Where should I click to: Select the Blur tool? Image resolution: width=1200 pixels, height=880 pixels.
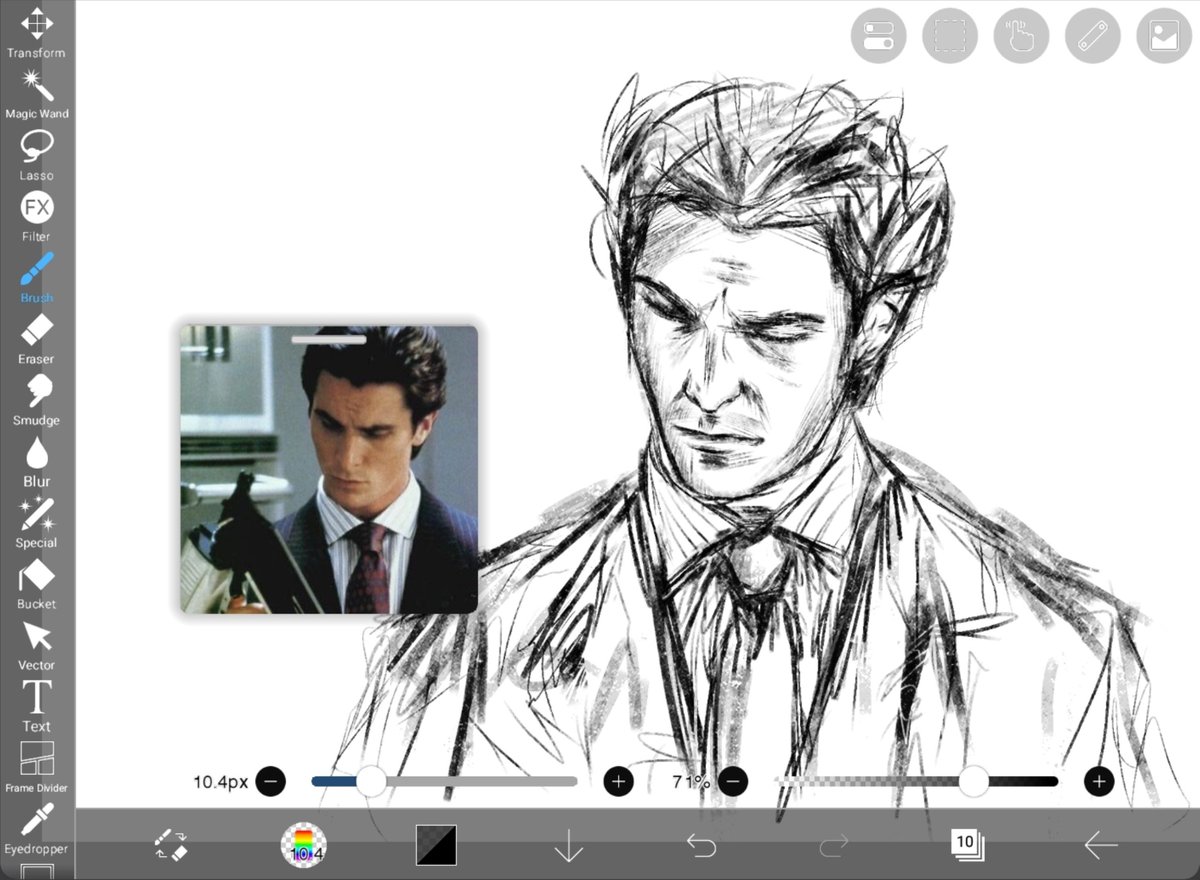tap(37, 461)
